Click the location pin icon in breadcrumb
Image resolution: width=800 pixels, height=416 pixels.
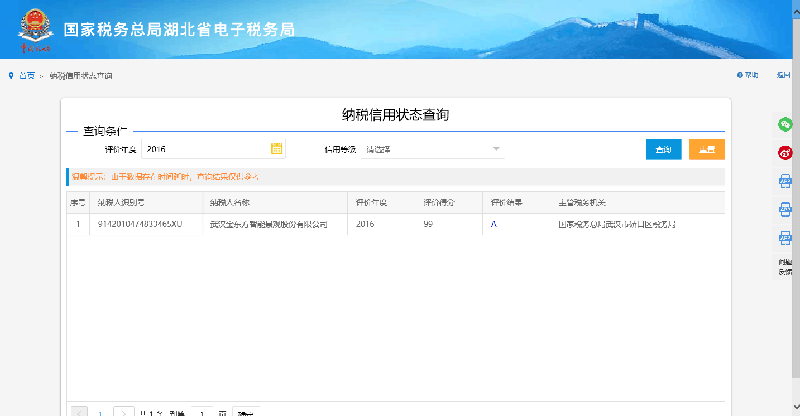point(11,75)
